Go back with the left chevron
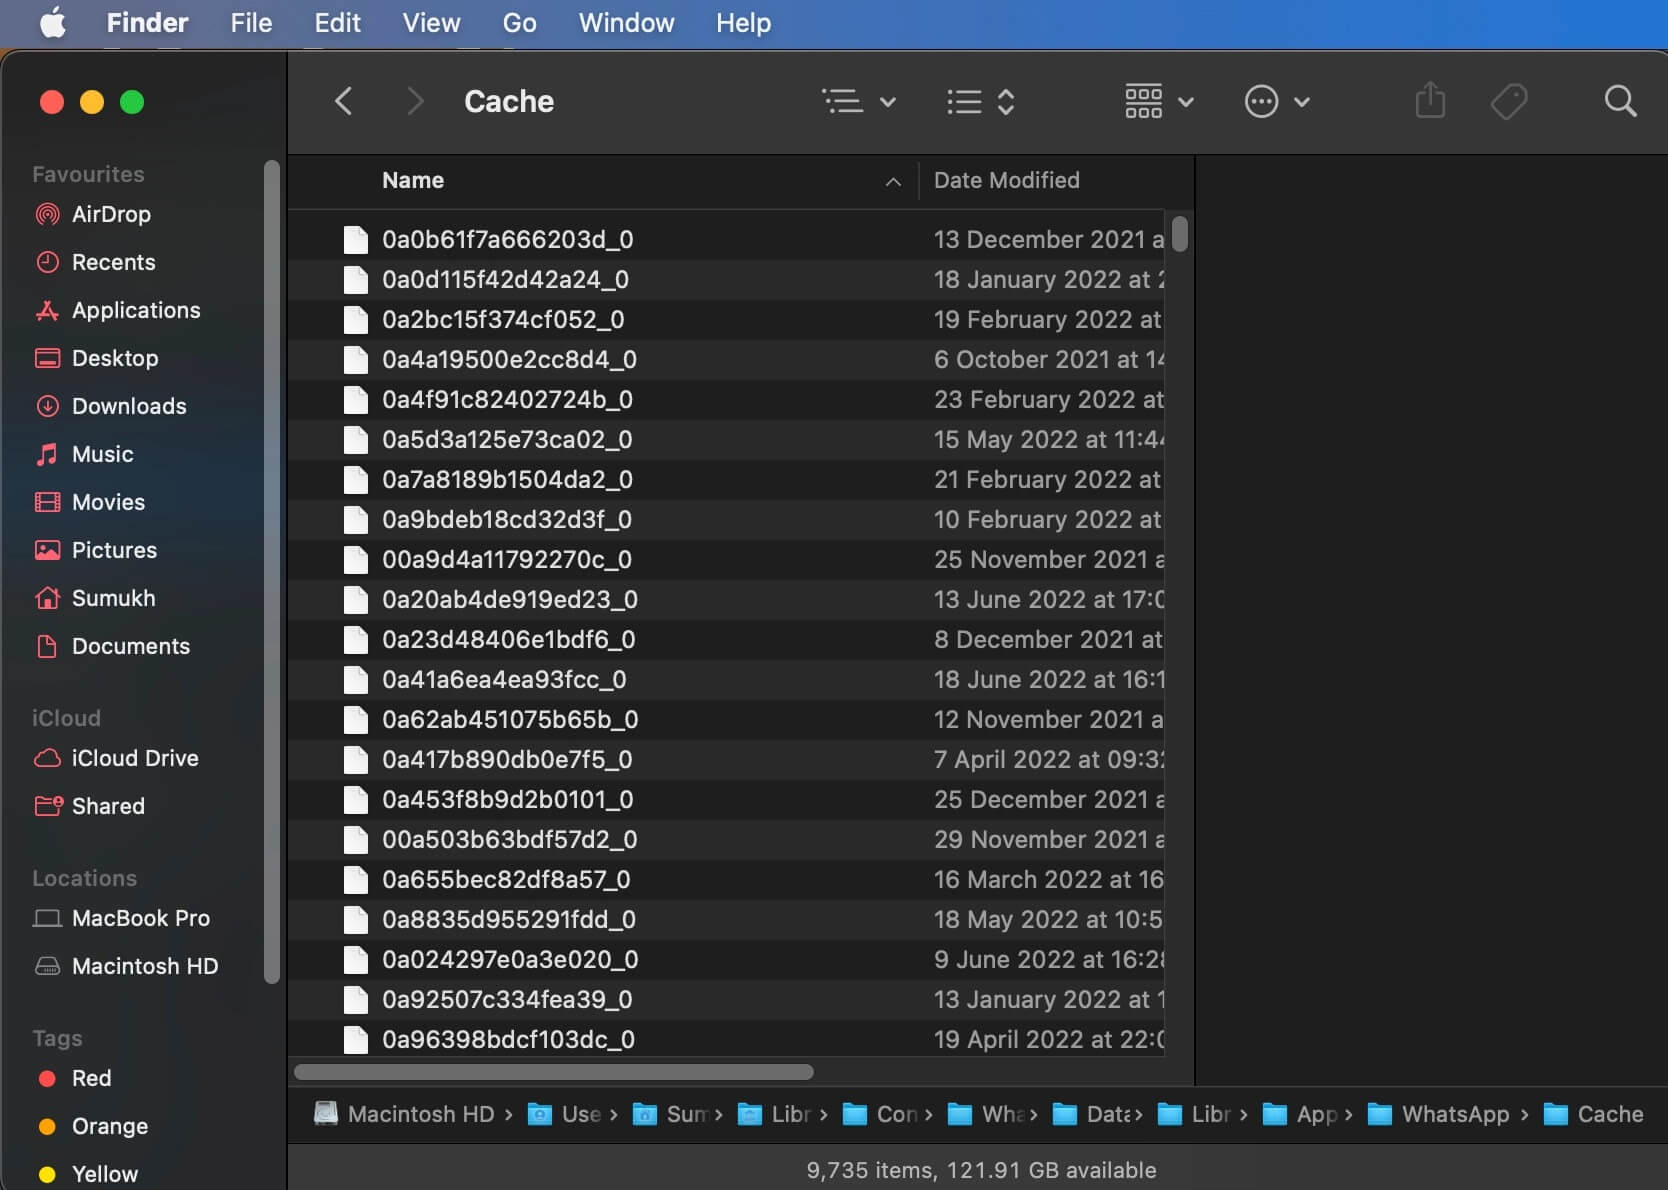Screen dimensions: 1668x1190 (x=343, y=101)
